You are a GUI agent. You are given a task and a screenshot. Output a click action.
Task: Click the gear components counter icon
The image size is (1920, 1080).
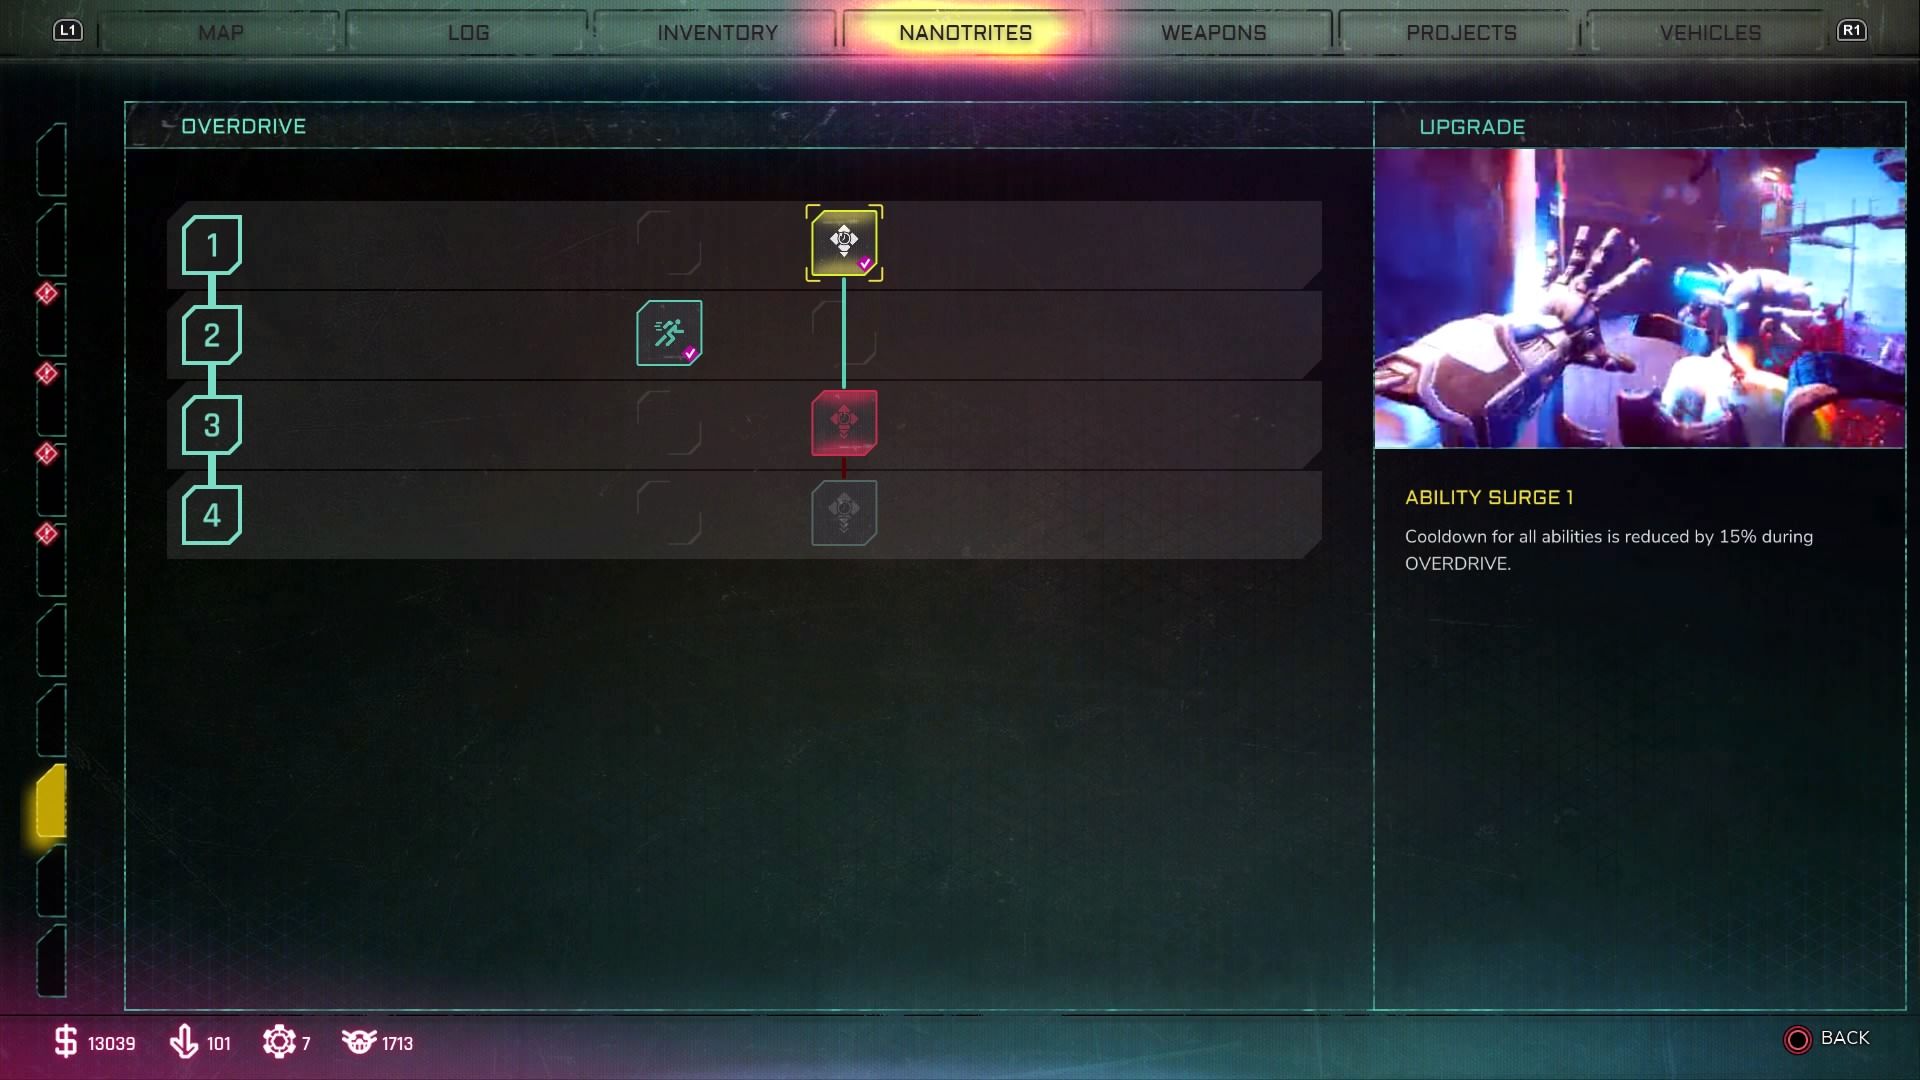tap(279, 1042)
